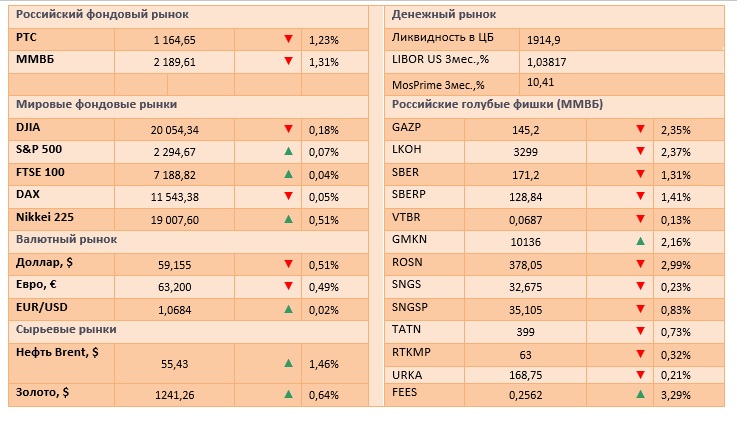Viewport: 737px width, 429px height.
Task: Select the Ликвидность в ЦБ value 1914,9
Action: point(543,39)
